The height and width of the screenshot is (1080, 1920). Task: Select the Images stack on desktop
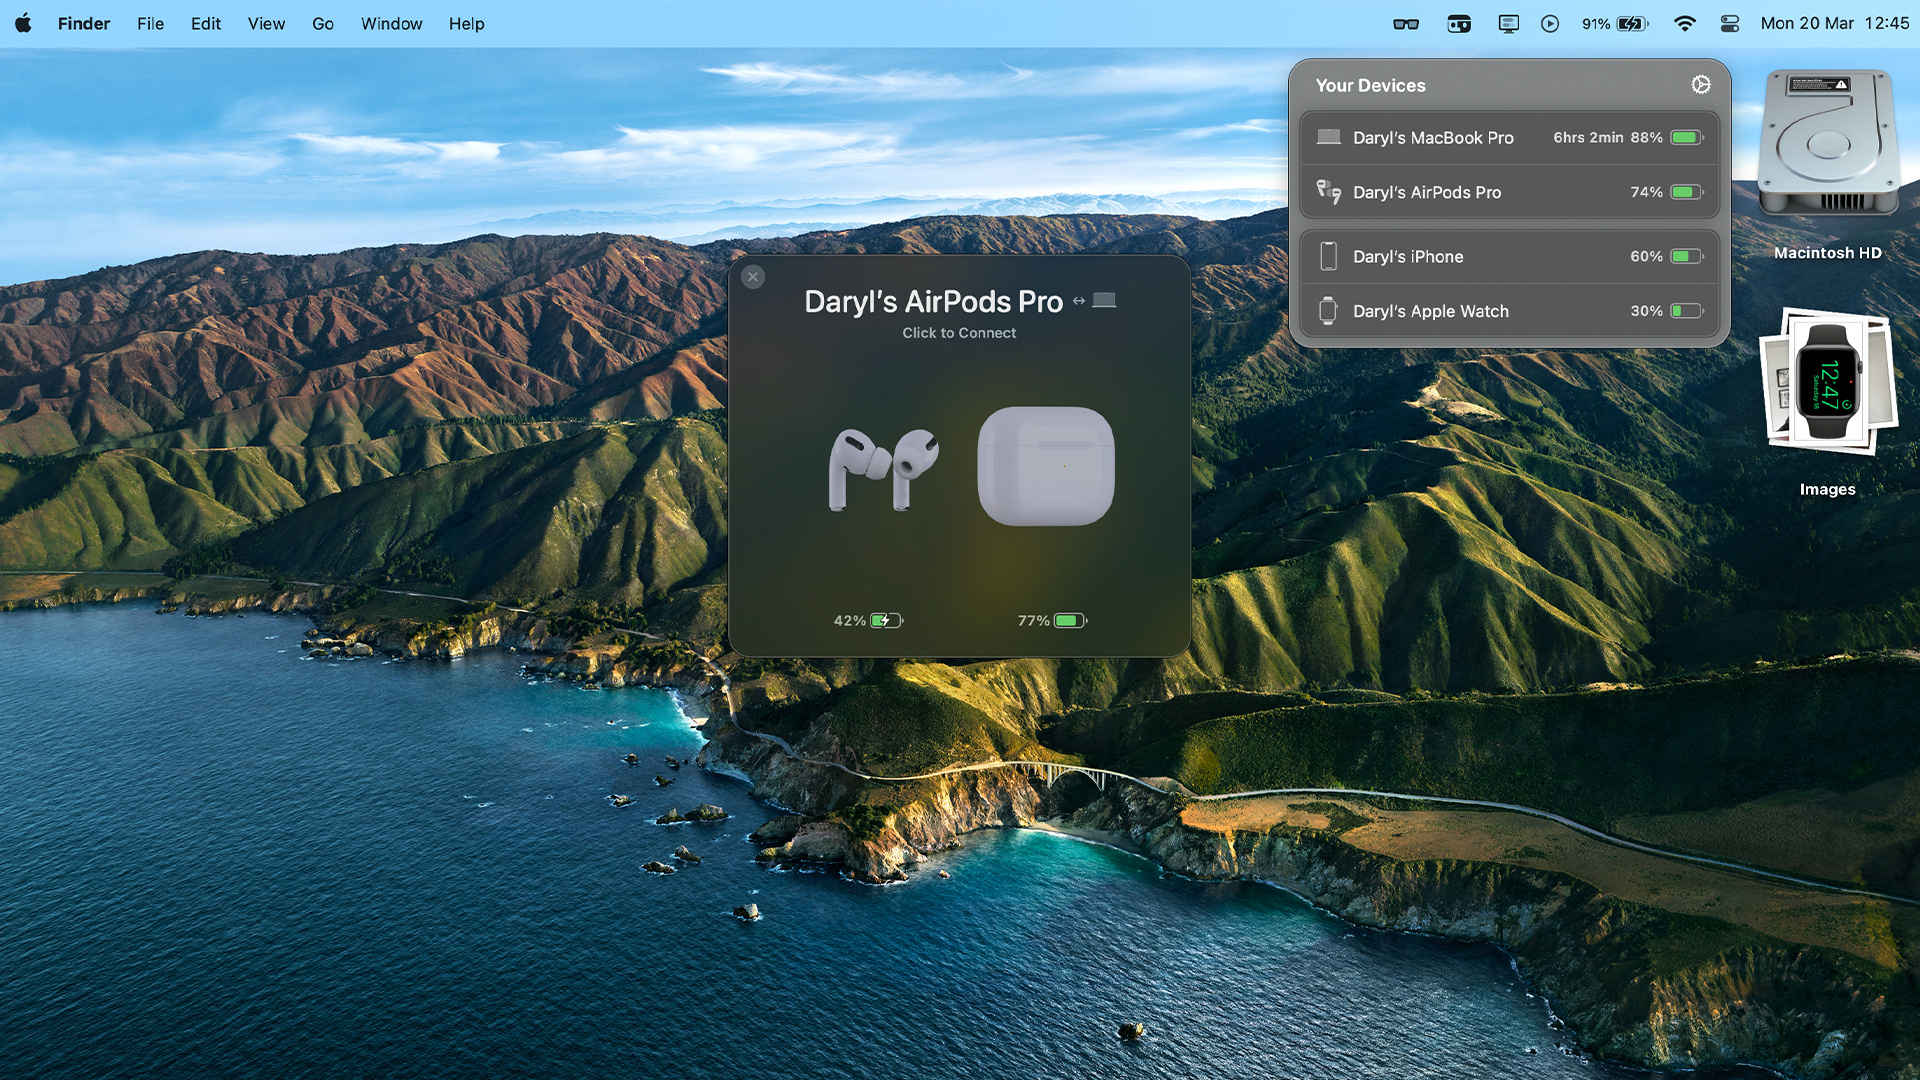[1828, 383]
